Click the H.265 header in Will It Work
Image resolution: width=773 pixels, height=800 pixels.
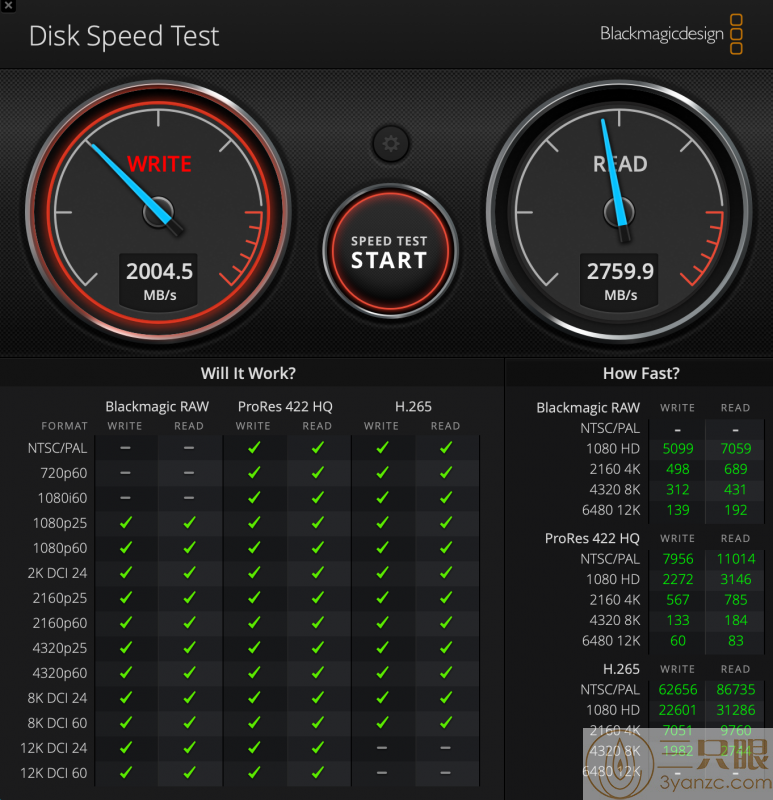pos(413,406)
